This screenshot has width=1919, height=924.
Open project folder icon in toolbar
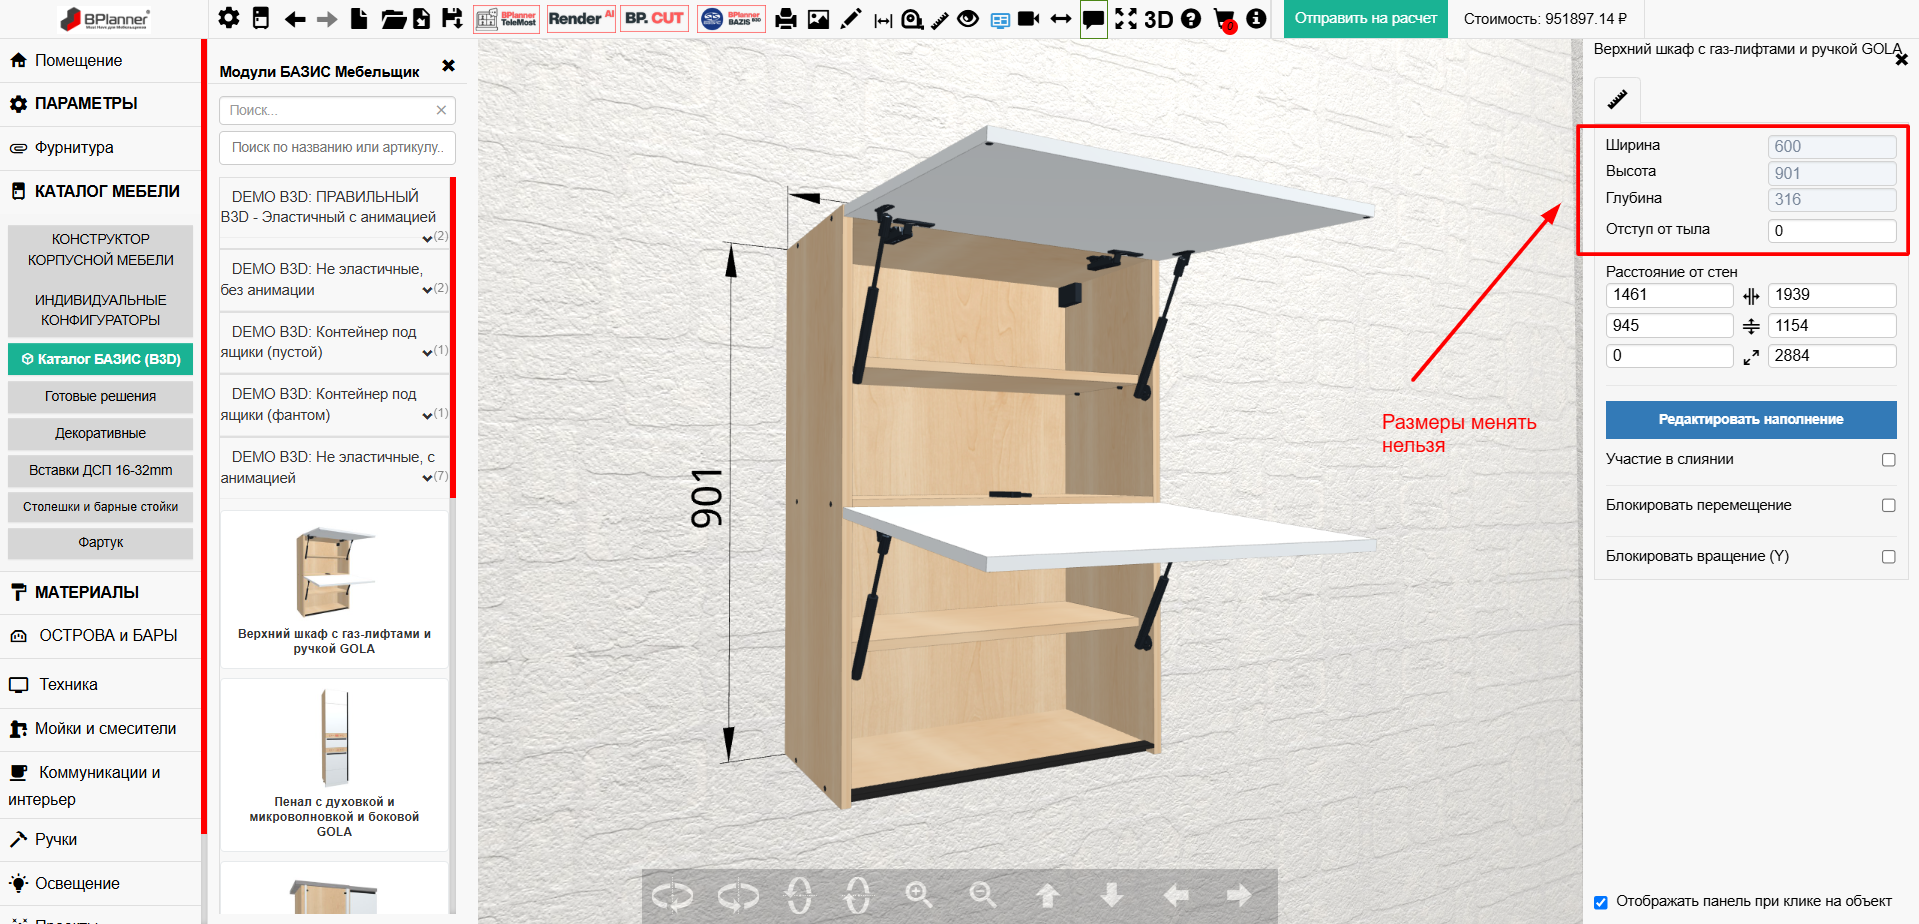coord(393,19)
